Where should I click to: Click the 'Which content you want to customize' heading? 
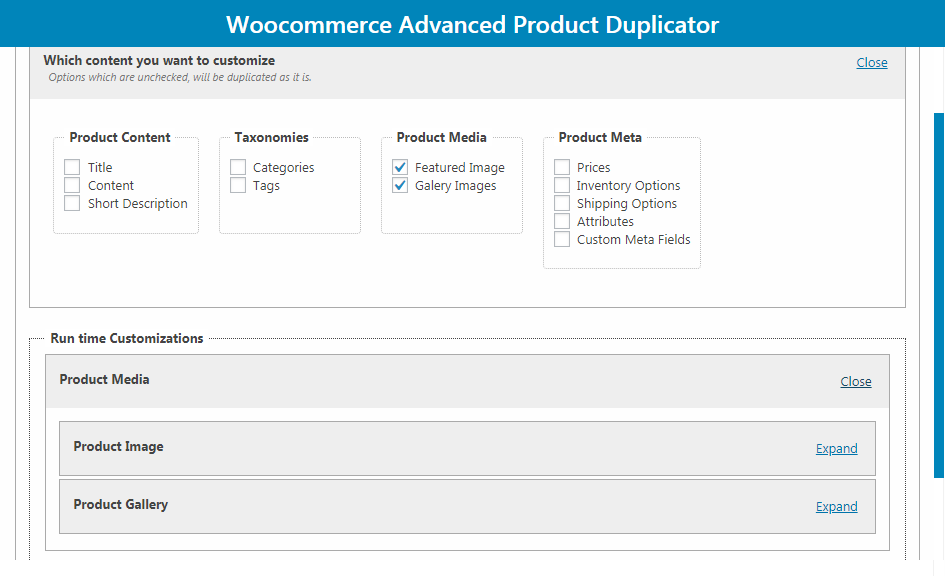click(x=159, y=60)
